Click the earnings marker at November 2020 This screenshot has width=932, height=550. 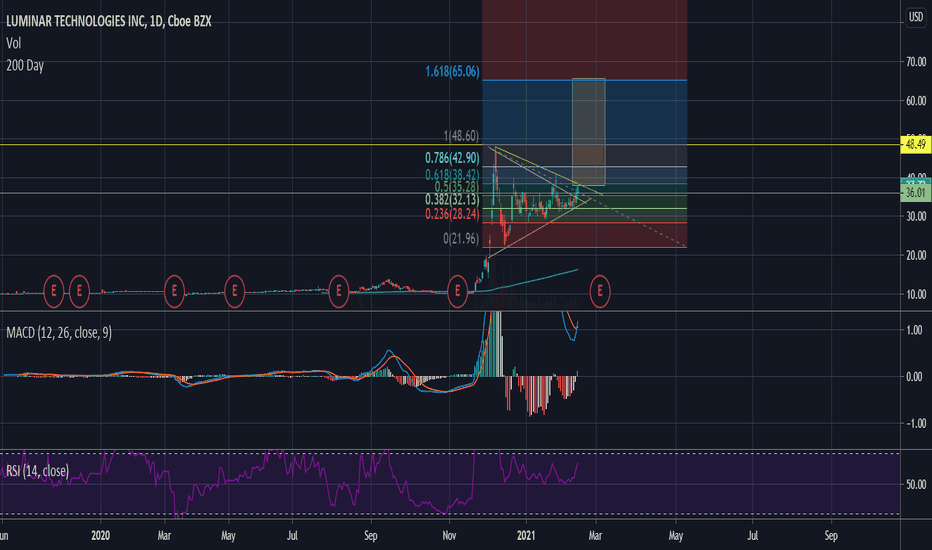tap(457, 291)
